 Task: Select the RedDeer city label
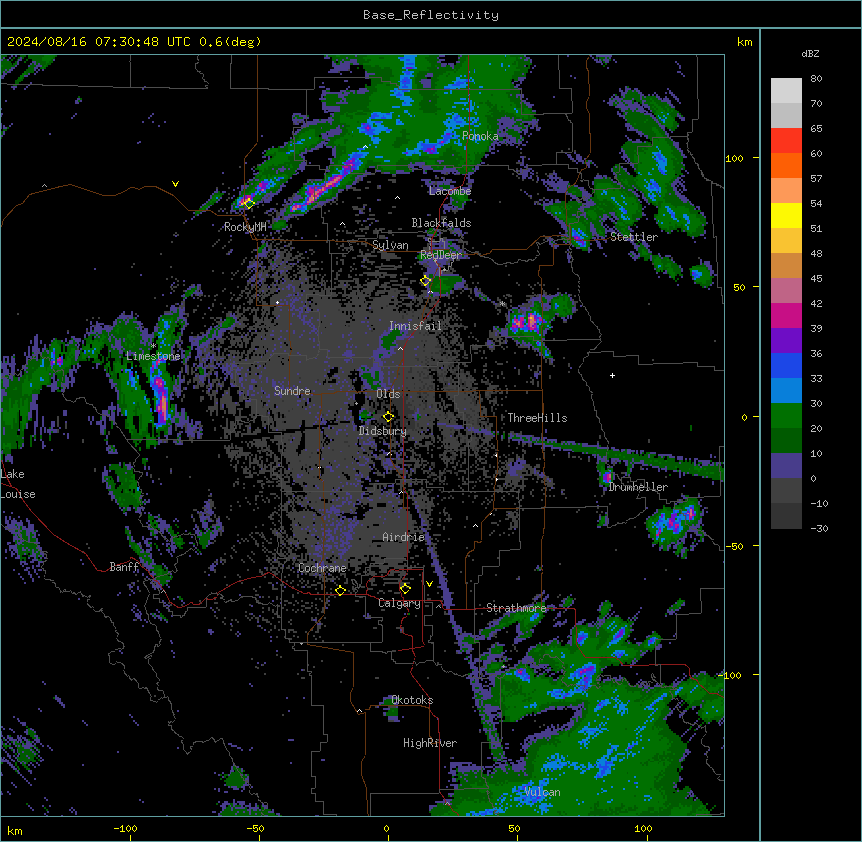441,254
